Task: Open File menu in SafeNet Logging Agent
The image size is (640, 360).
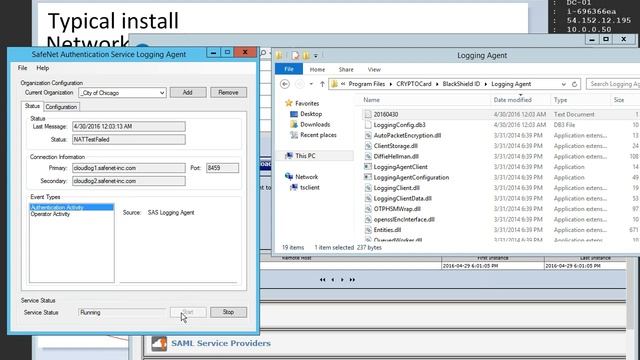Action: (22, 68)
